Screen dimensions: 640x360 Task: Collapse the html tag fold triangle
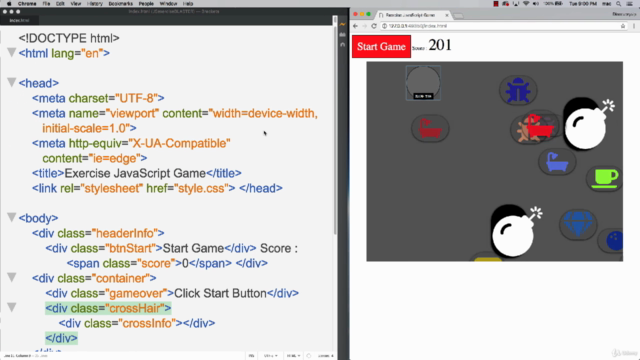click(x=11, y=53)
